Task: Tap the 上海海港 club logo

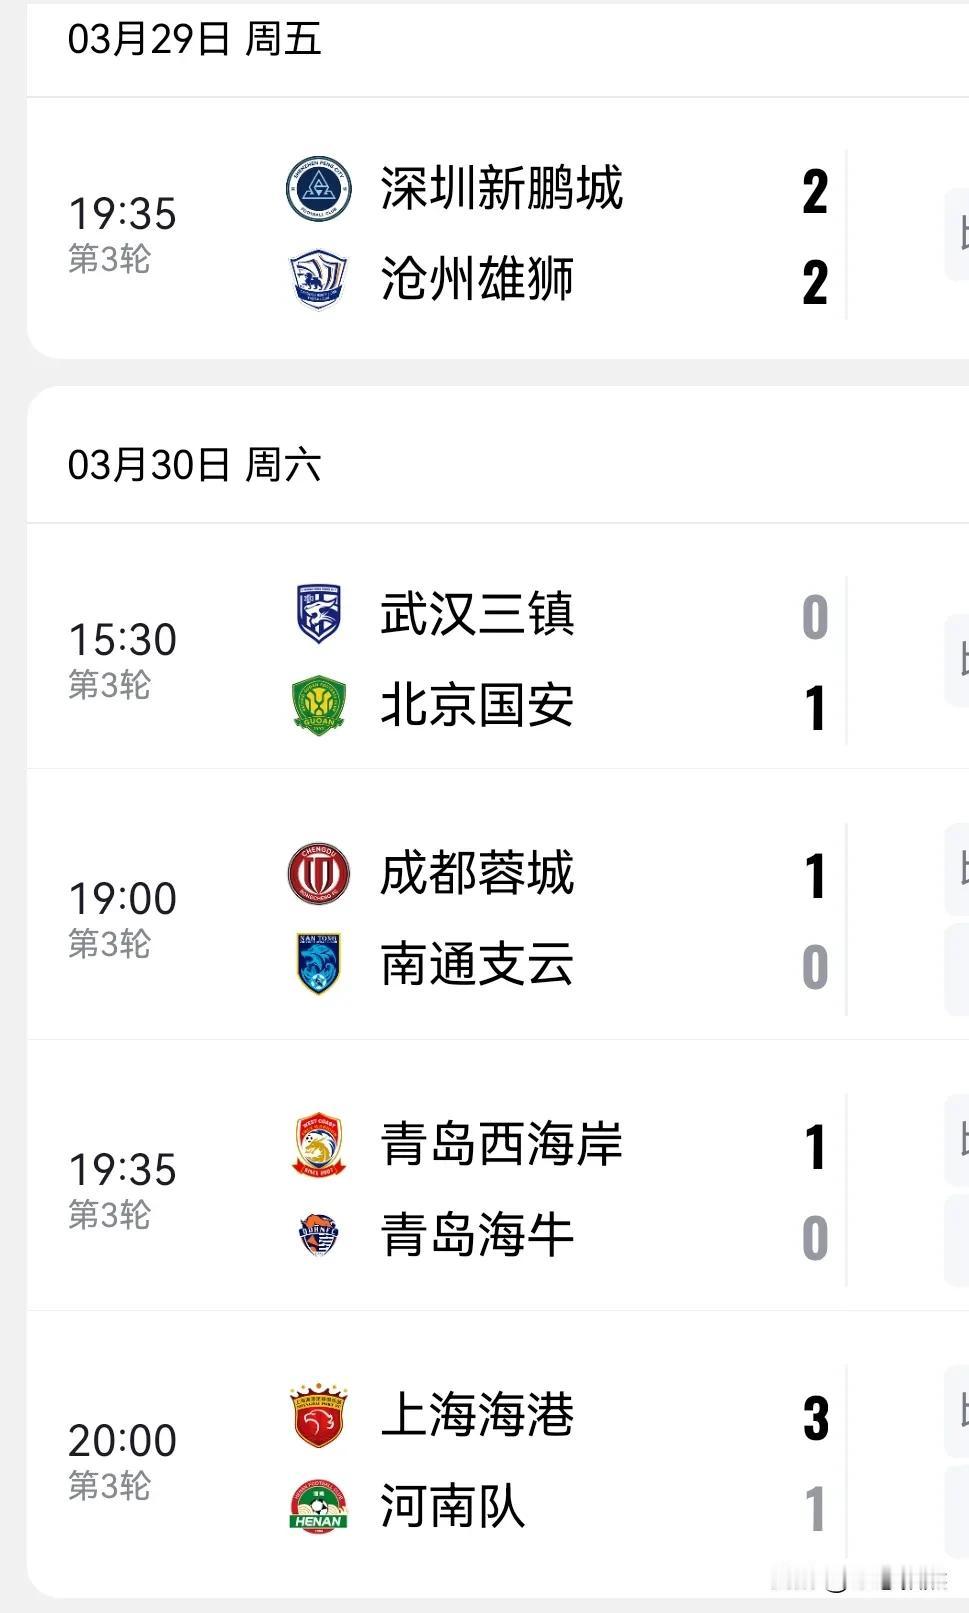Action: (x=318, y=1416)
